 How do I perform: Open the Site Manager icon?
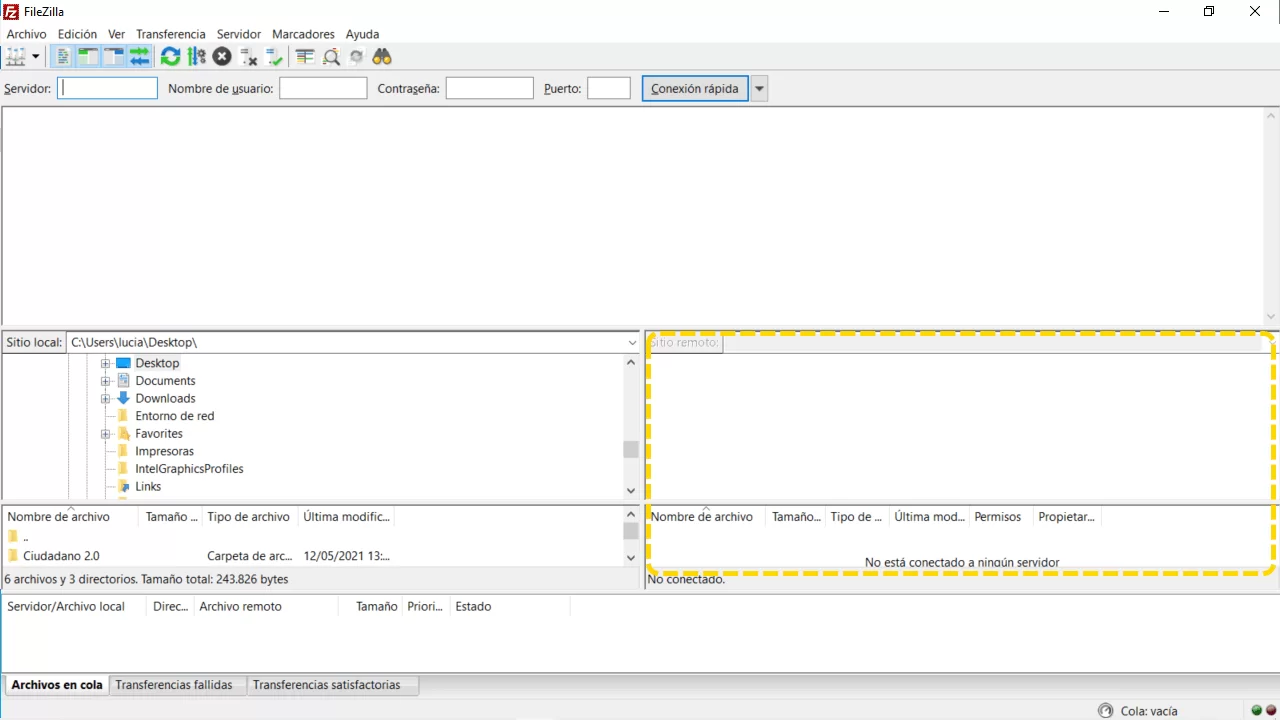16,57
